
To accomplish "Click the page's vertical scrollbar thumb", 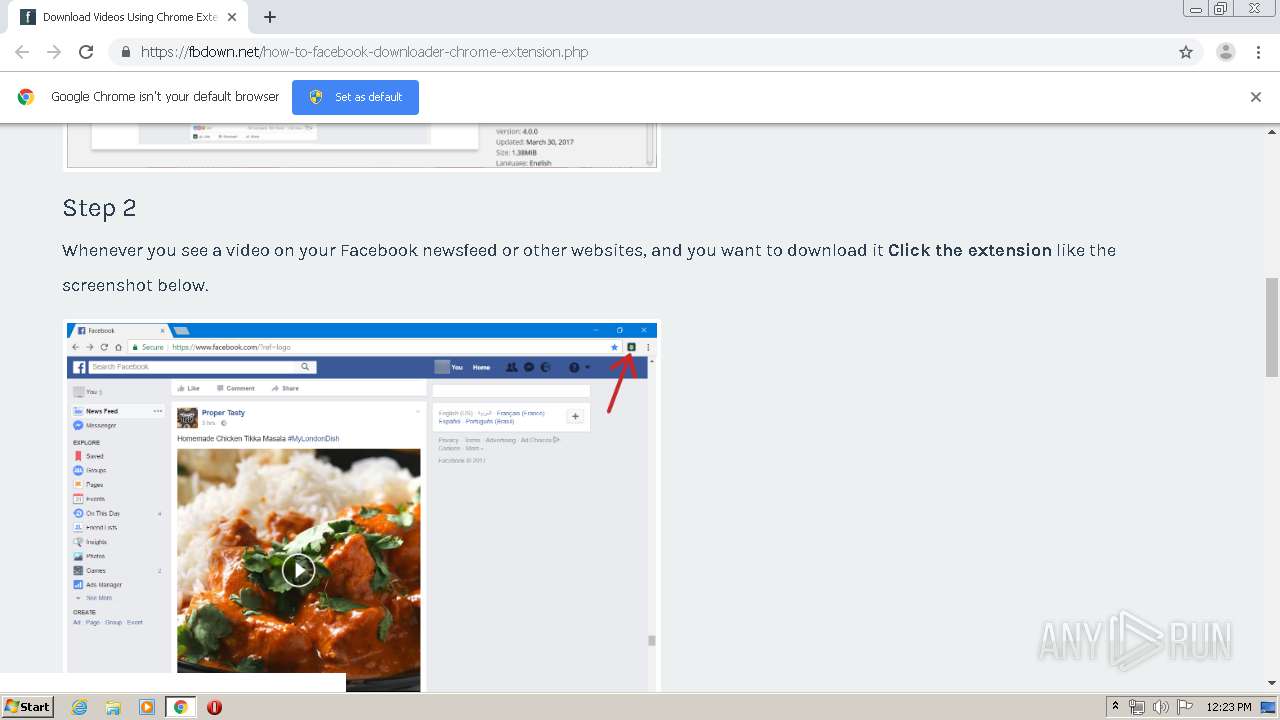I will pos(1272,326).
